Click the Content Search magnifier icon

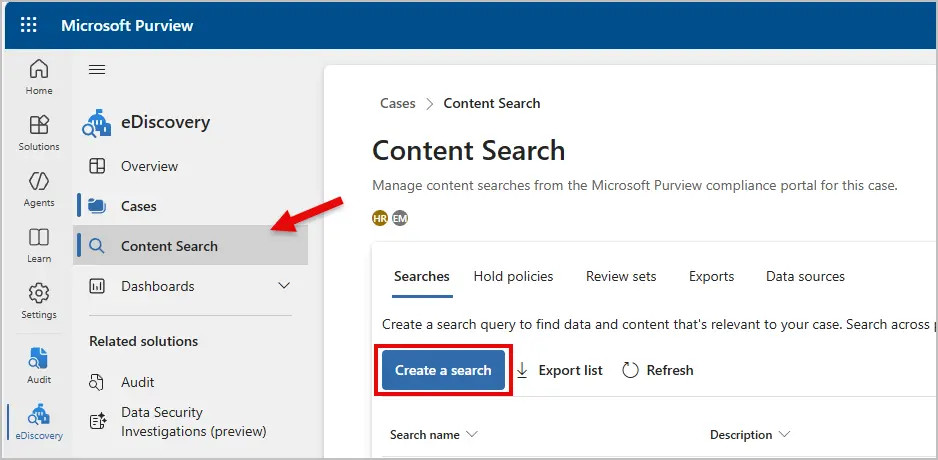click(x=96, y=246)
